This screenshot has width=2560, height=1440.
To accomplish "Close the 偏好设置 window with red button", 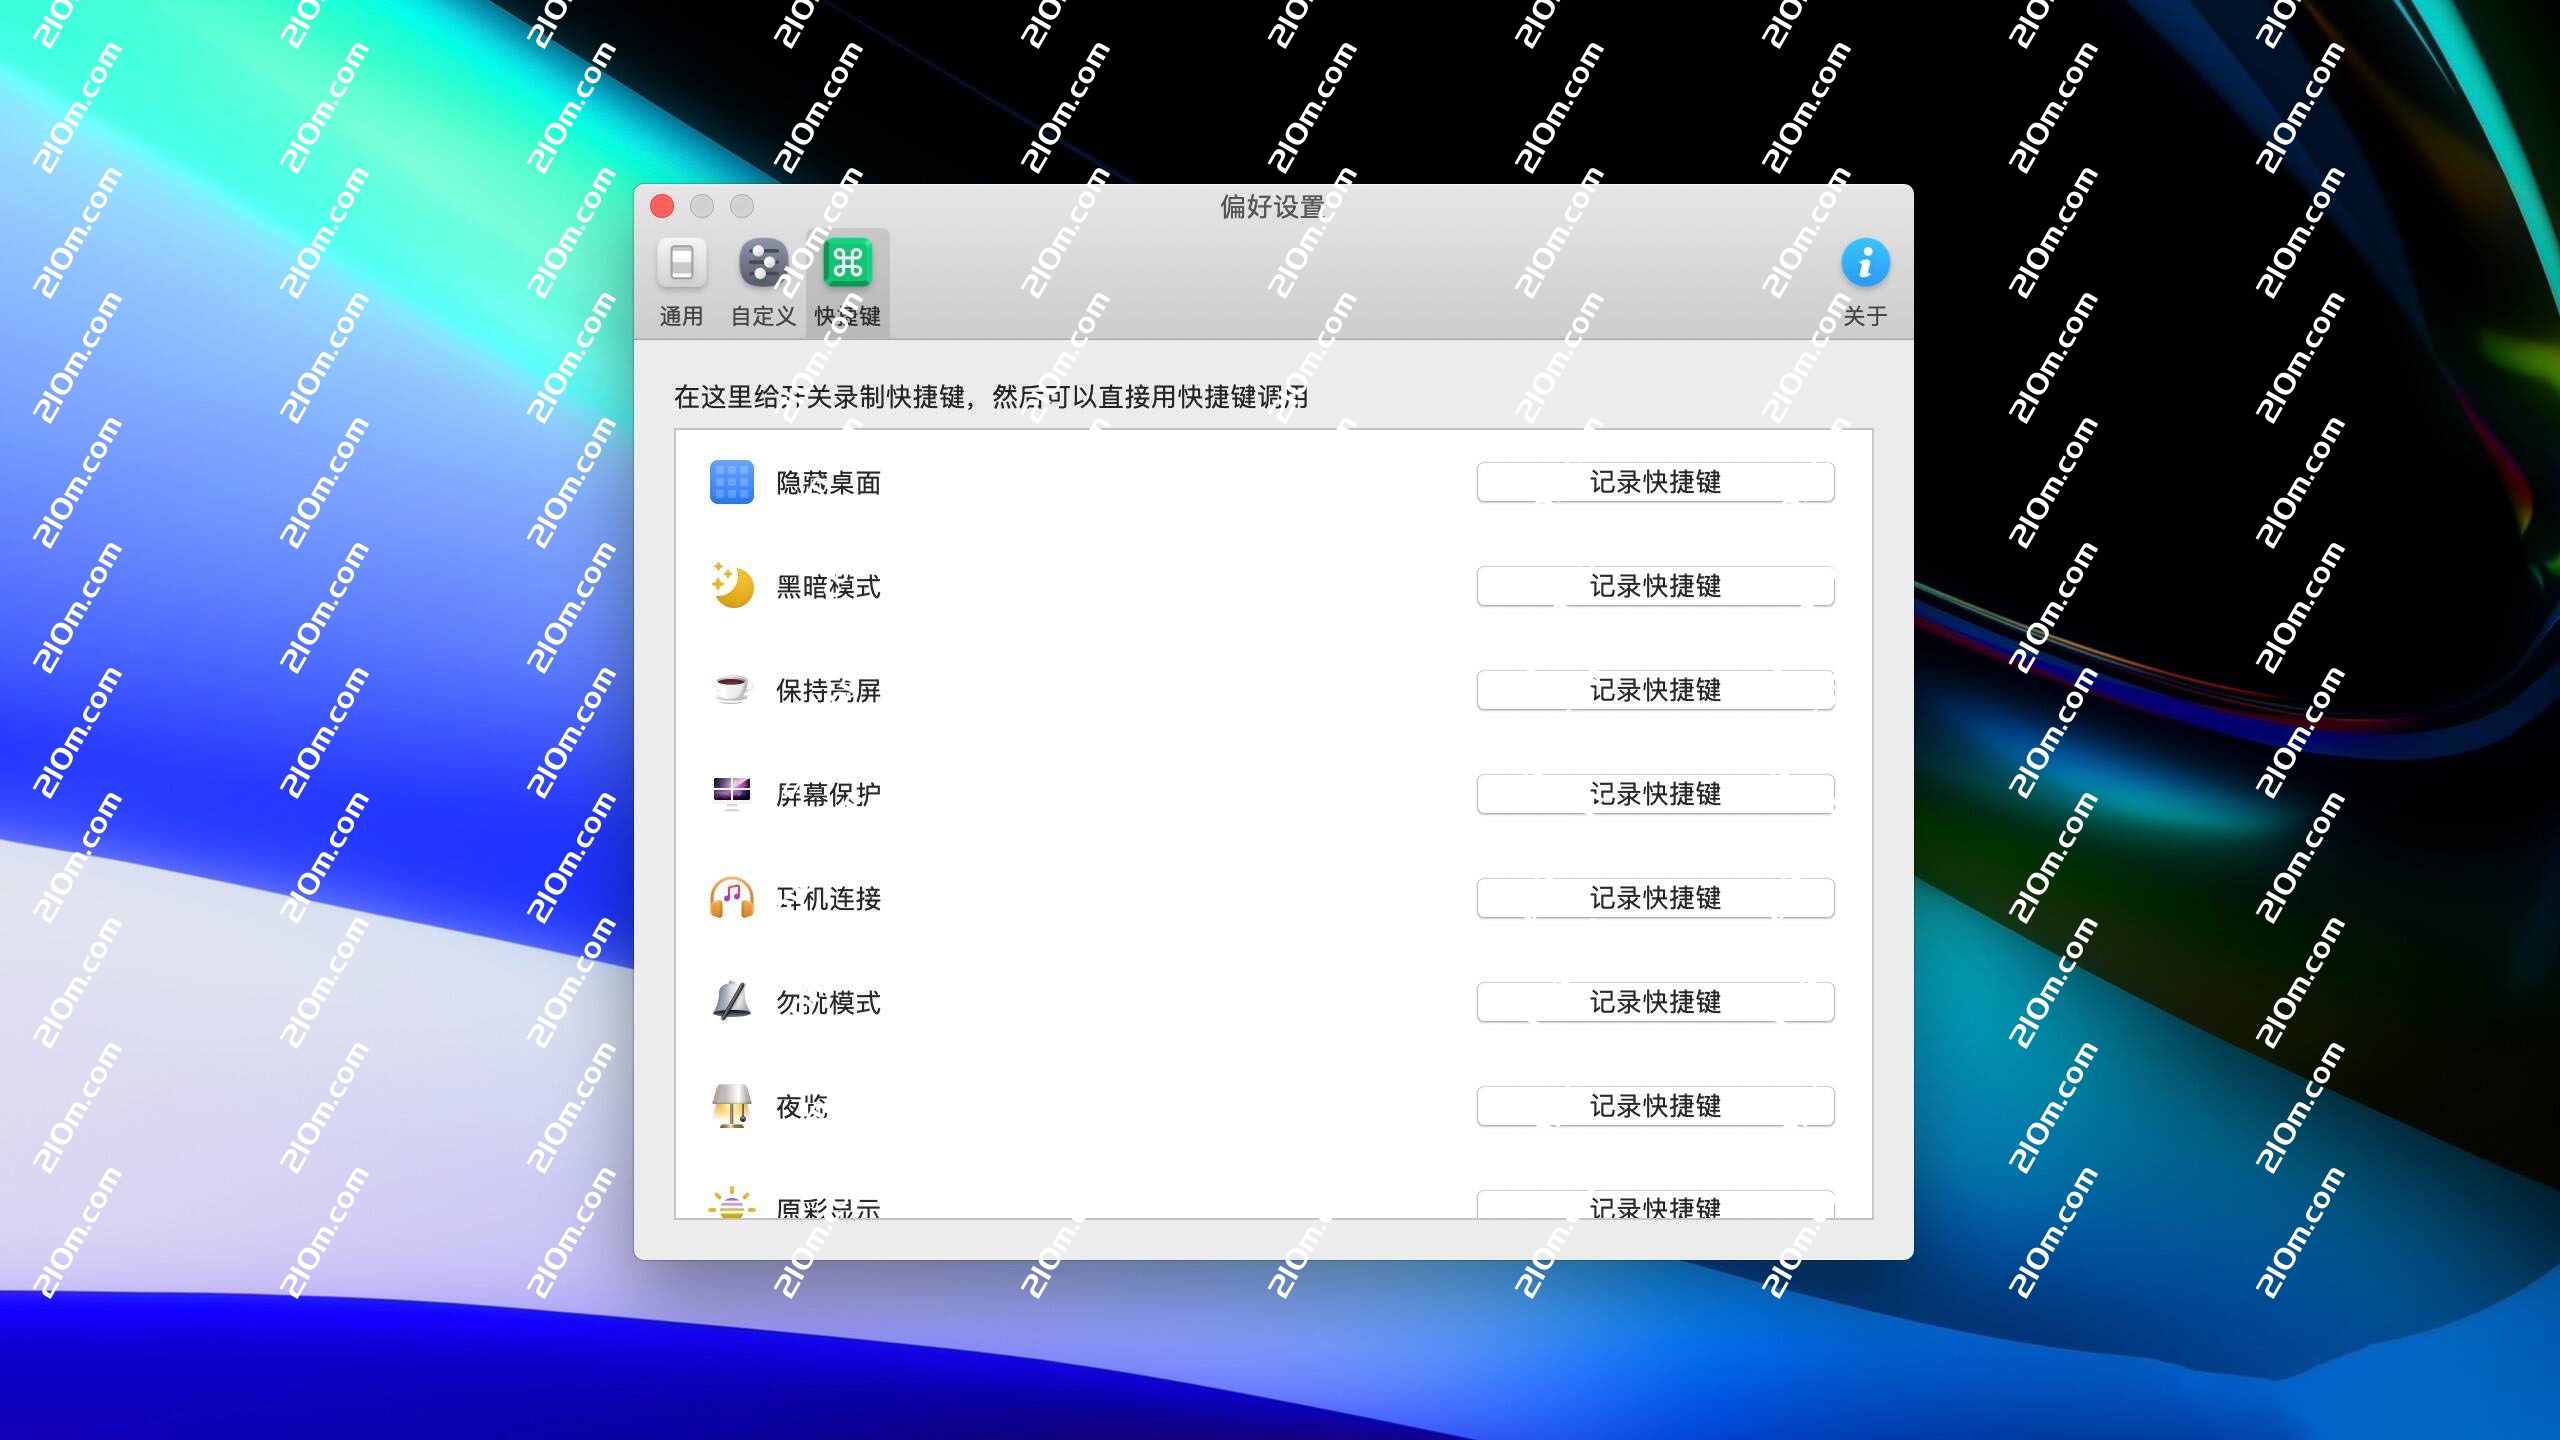I will pyautogui.click(x=662, y=206).
